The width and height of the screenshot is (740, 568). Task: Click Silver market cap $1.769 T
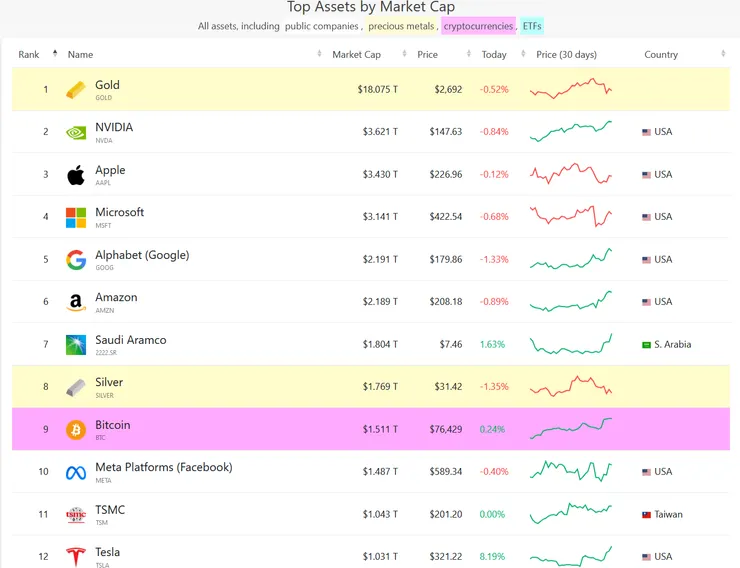click(380, 387)
